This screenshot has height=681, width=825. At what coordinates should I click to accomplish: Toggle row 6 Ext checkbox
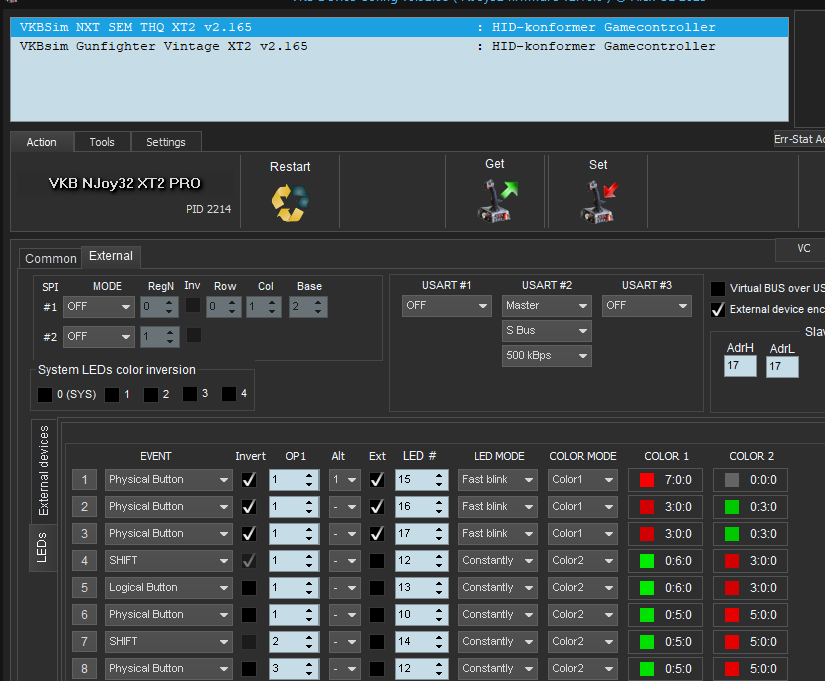(377, 615)
